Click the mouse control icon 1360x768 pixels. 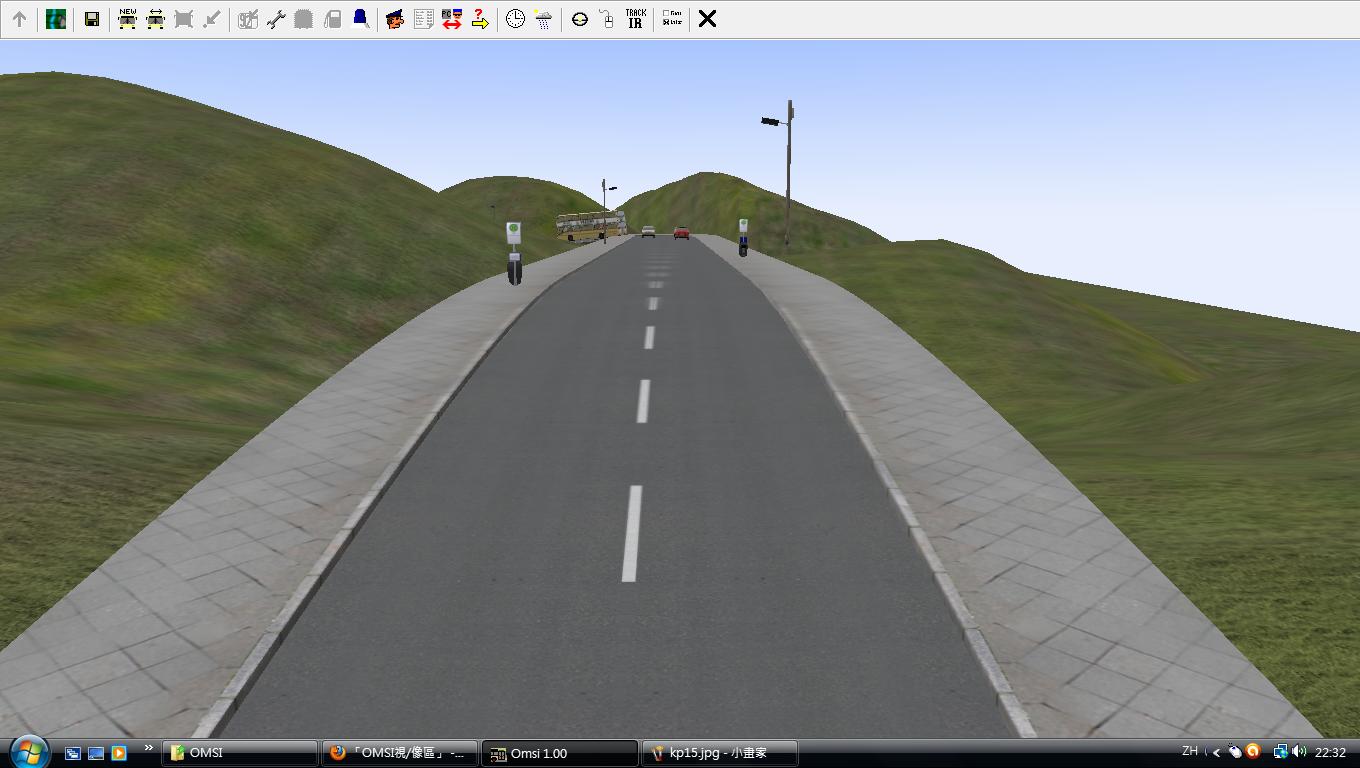click(x=607, y=19)
